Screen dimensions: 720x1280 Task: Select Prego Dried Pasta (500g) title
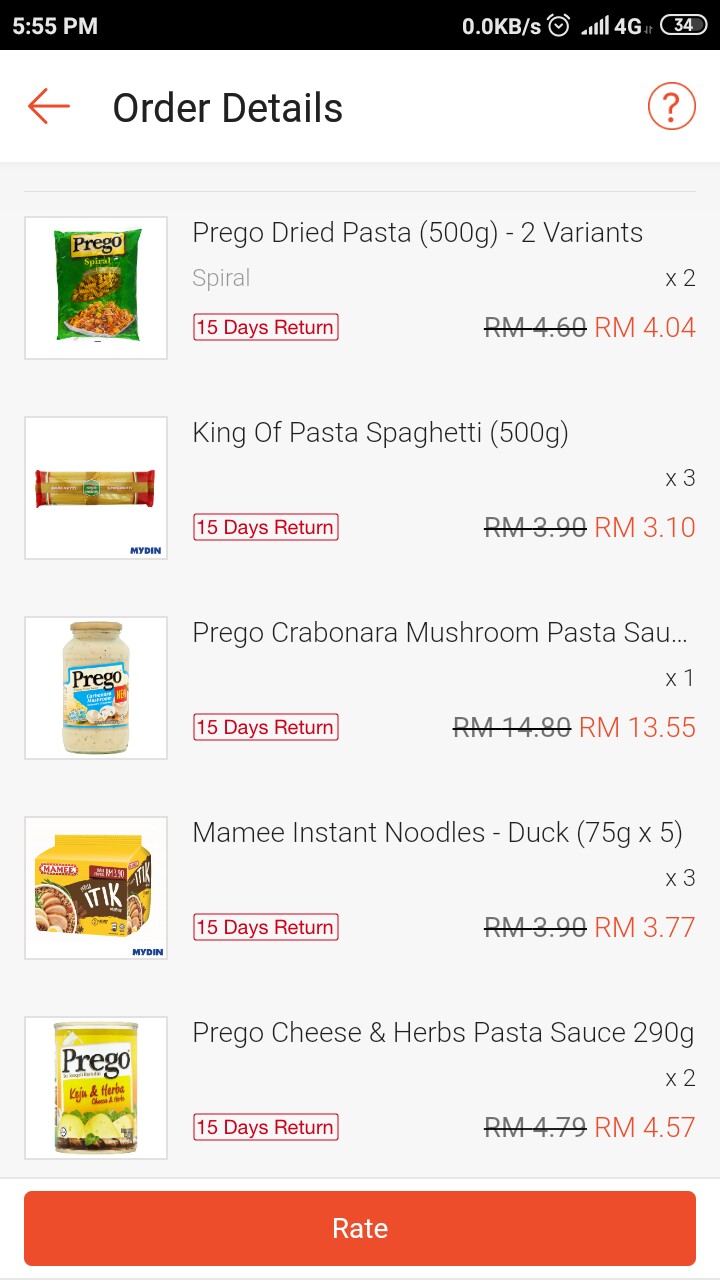coord(417,233)
